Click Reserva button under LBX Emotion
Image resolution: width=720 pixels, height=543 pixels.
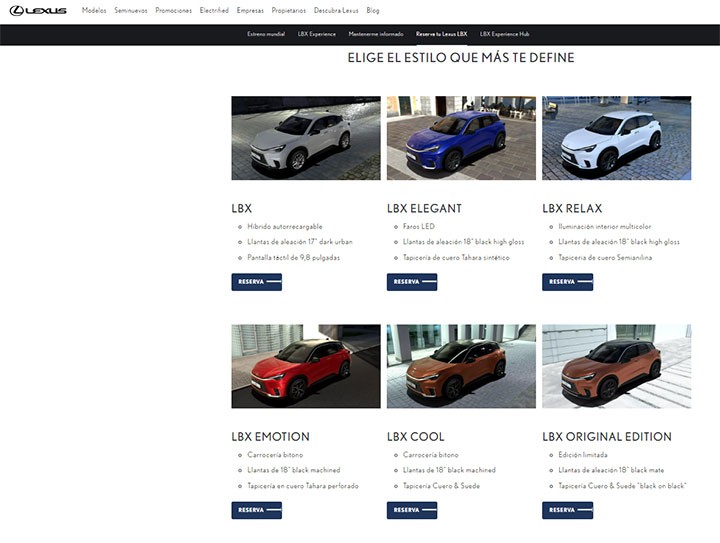click(x=257, y=510)
